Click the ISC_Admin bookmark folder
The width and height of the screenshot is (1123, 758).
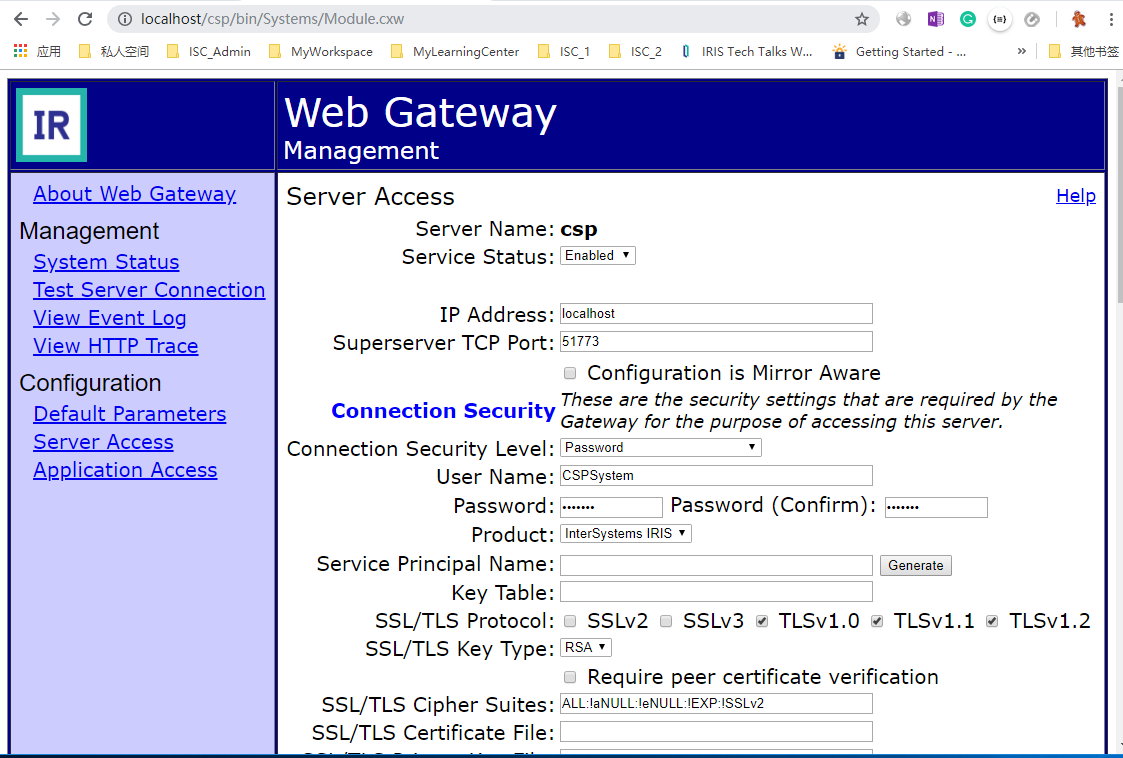pyautogui.click(x=209, y=51)
